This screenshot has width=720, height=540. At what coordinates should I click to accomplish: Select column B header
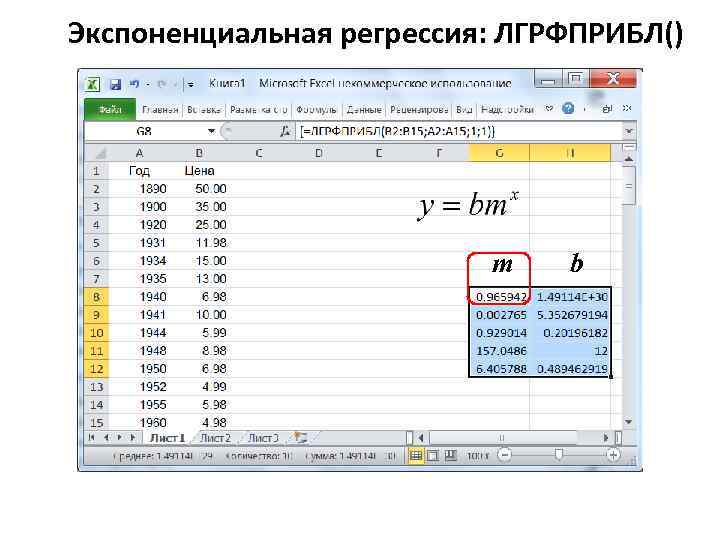click(x=199, y=153)
